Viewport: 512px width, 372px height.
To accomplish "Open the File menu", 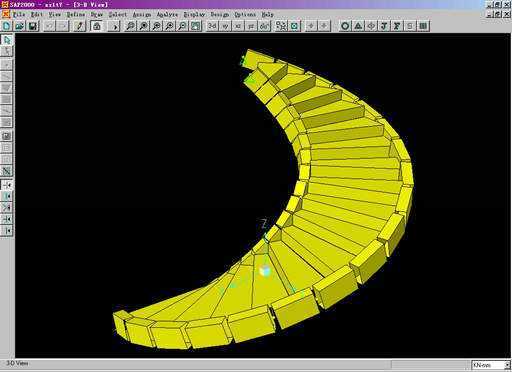I will tap(19, 15).
